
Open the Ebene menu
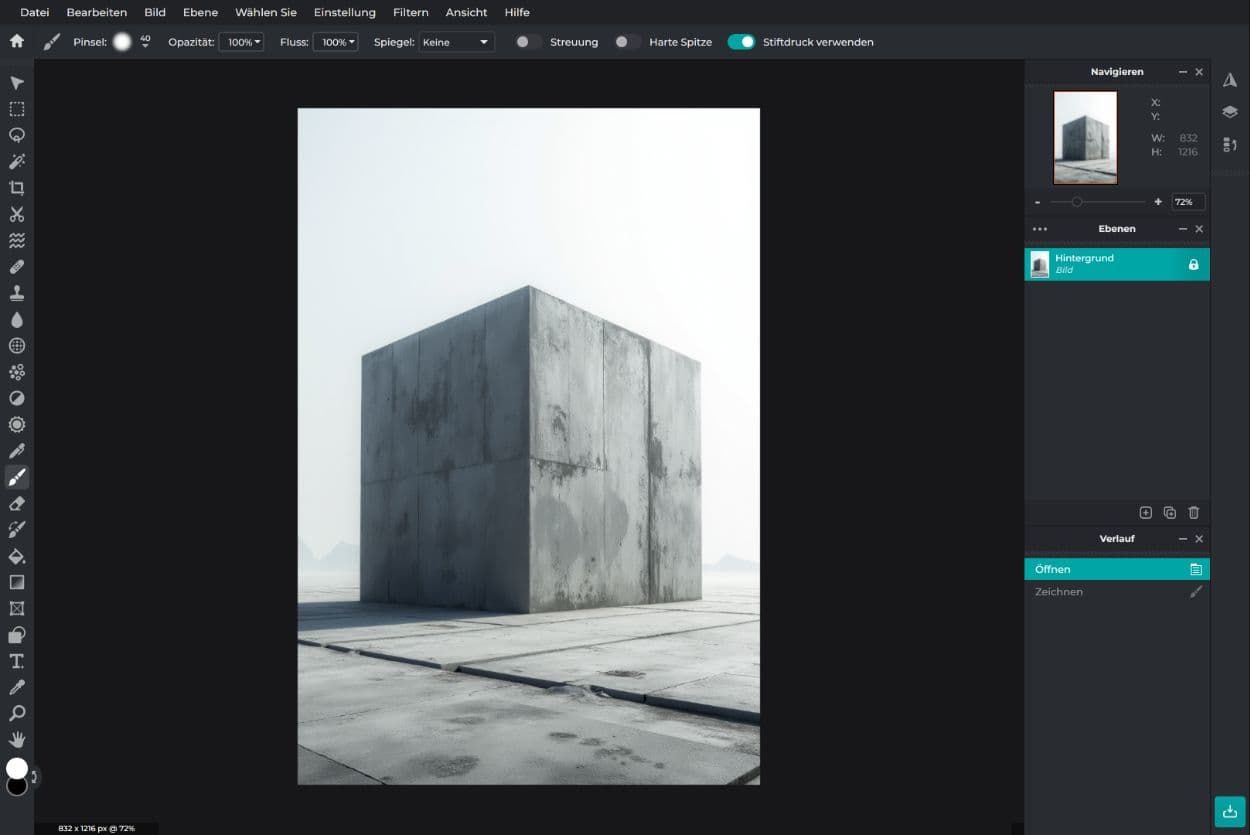click(200, 12)
